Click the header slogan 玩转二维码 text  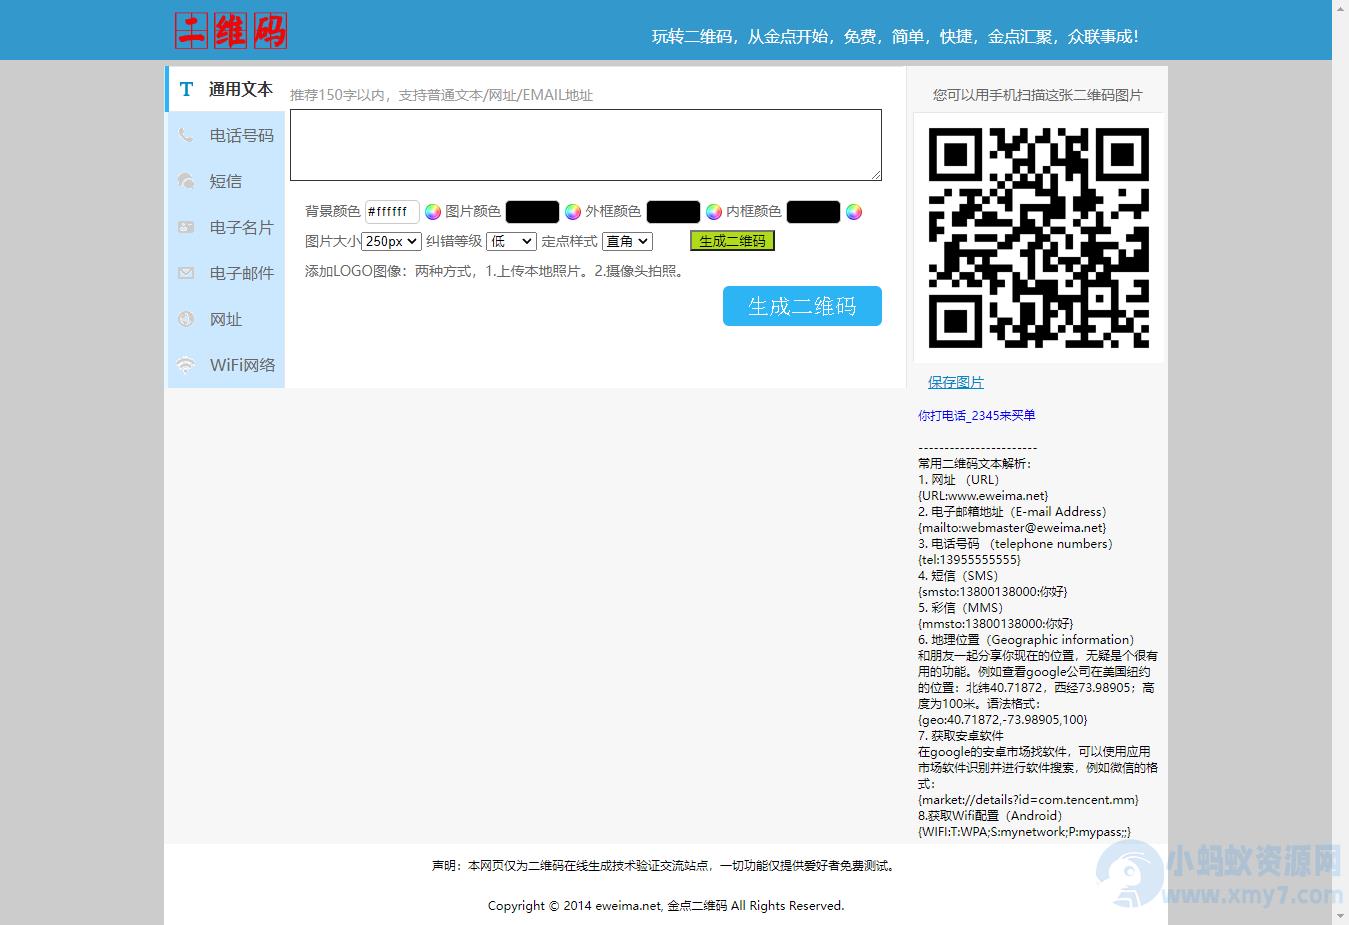click(x=895, y=36)
